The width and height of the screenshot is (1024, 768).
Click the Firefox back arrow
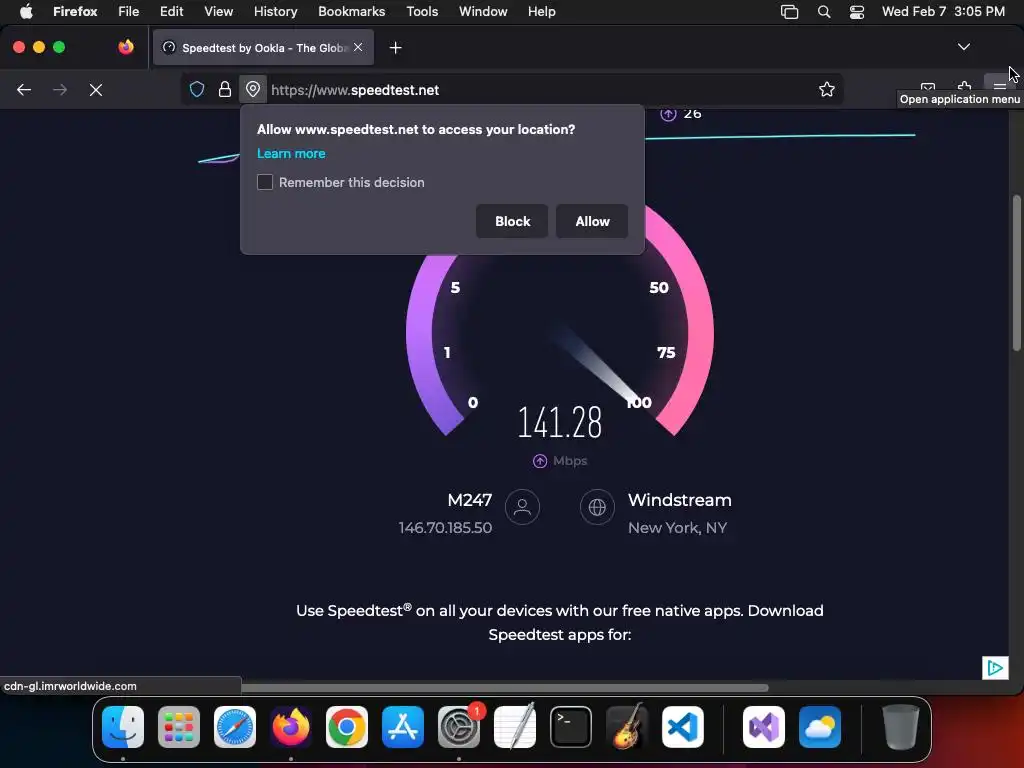(x=24, y=90)
